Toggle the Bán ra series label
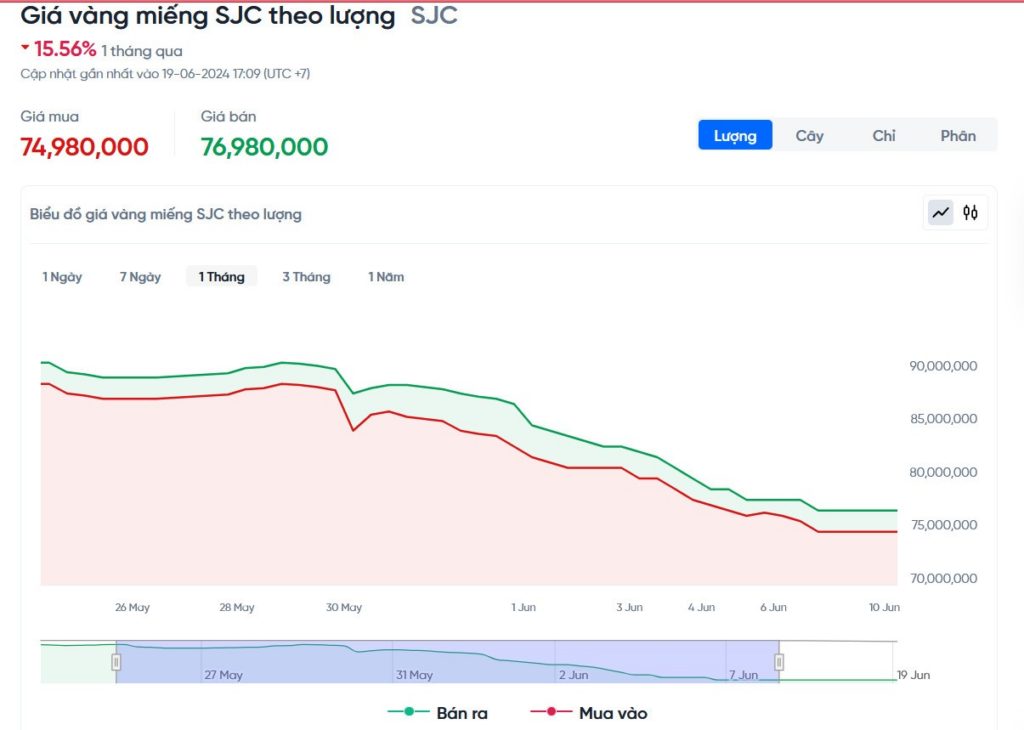This screenshot has height=730, width=1024. click(x=462, y=713)
